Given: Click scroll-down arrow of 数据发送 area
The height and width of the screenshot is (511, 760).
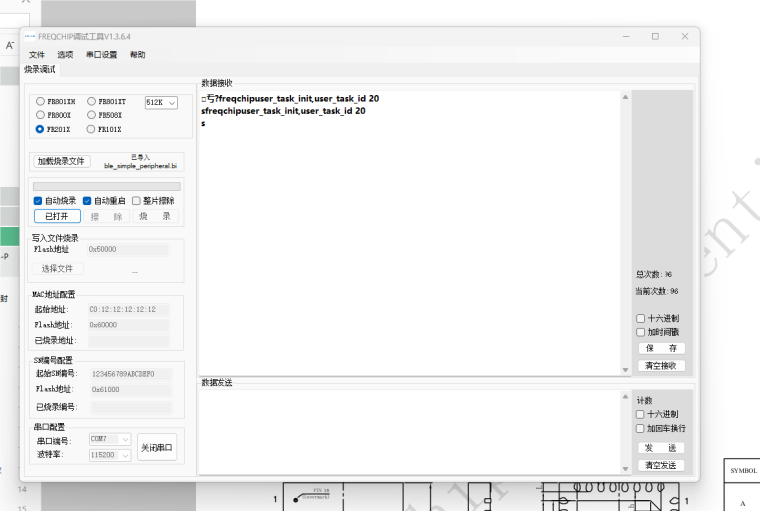Looking at the screenshot, I should pyautogui.click(x=626, y=468).
